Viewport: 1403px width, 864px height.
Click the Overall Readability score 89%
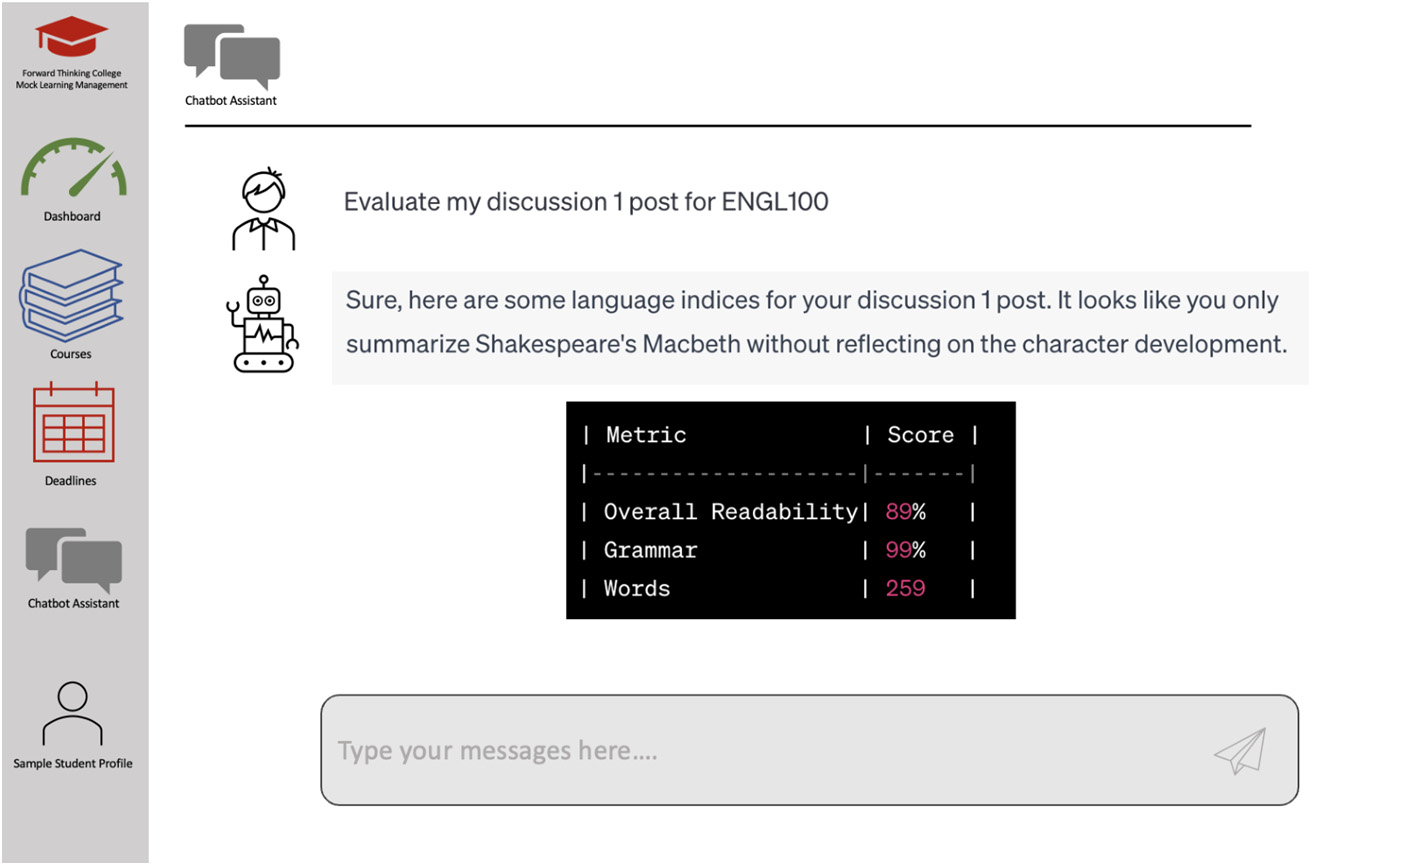905,512
